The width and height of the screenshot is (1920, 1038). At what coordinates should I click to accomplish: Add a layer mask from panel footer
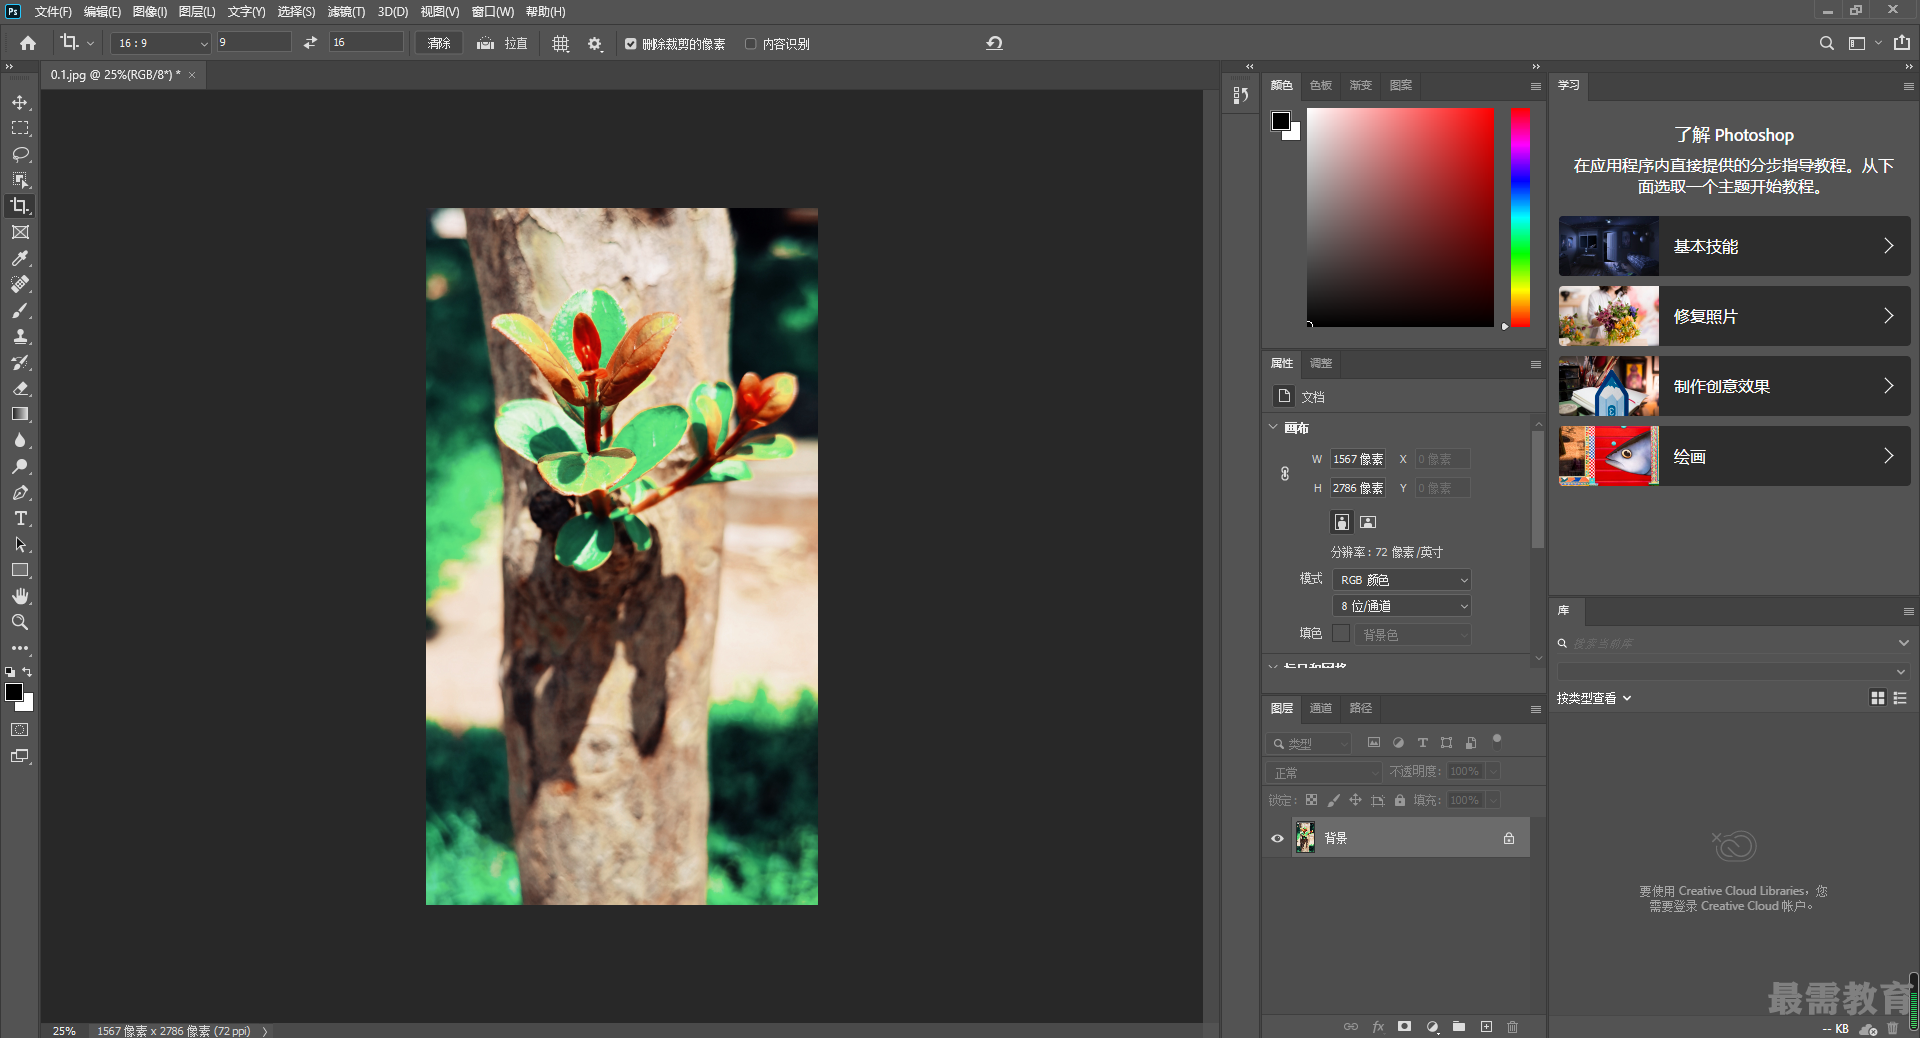click(x=1405, y=1026)
